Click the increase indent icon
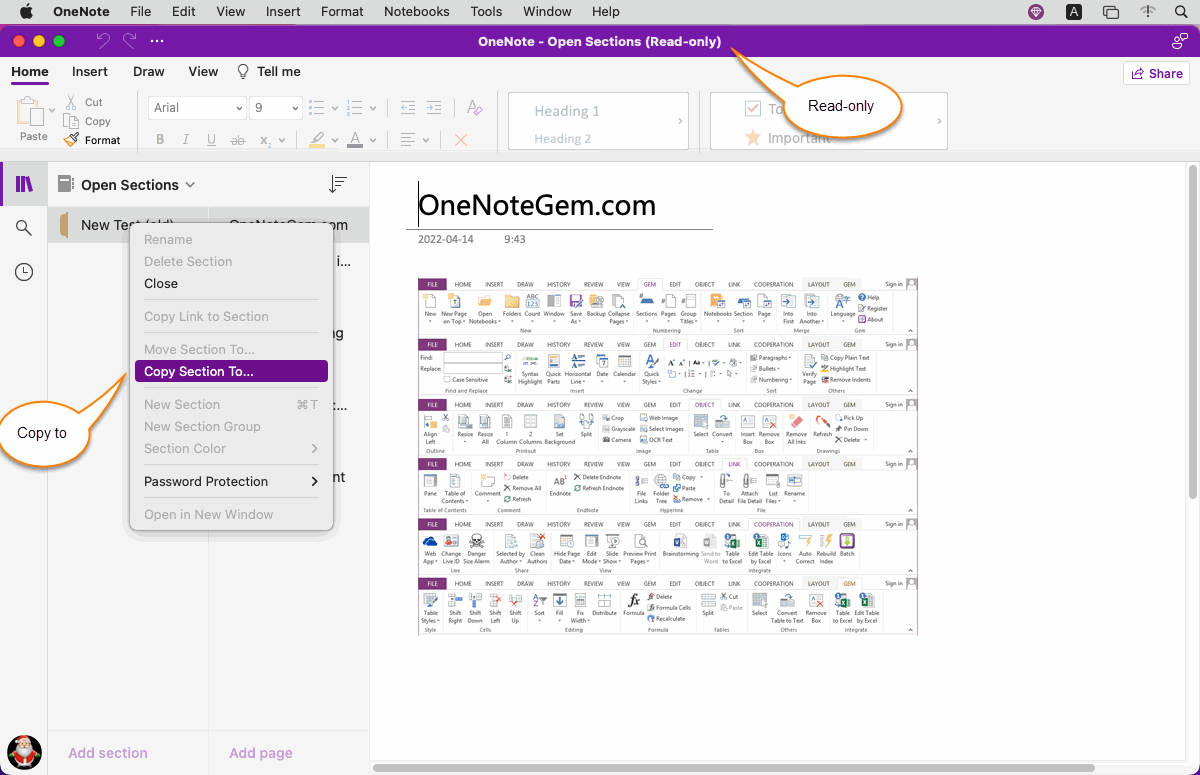 point(436,108)
